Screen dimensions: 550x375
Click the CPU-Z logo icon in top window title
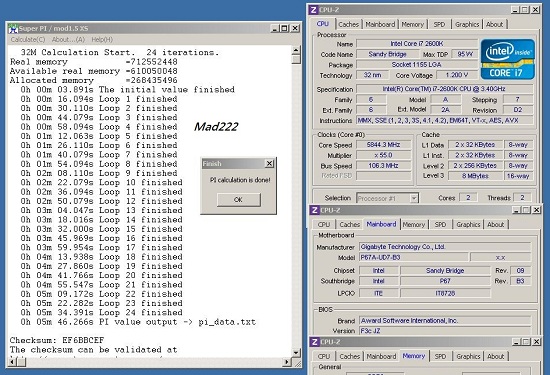314,10
